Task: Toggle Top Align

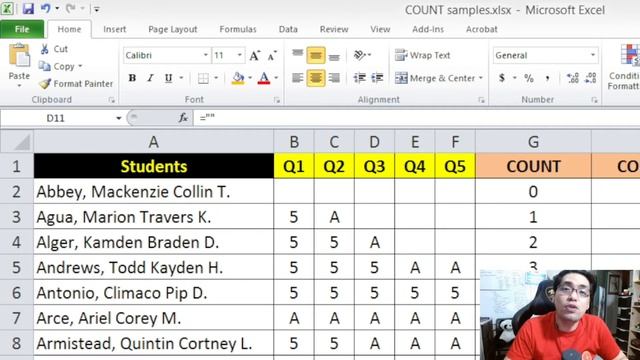Action: coord(298,55)
